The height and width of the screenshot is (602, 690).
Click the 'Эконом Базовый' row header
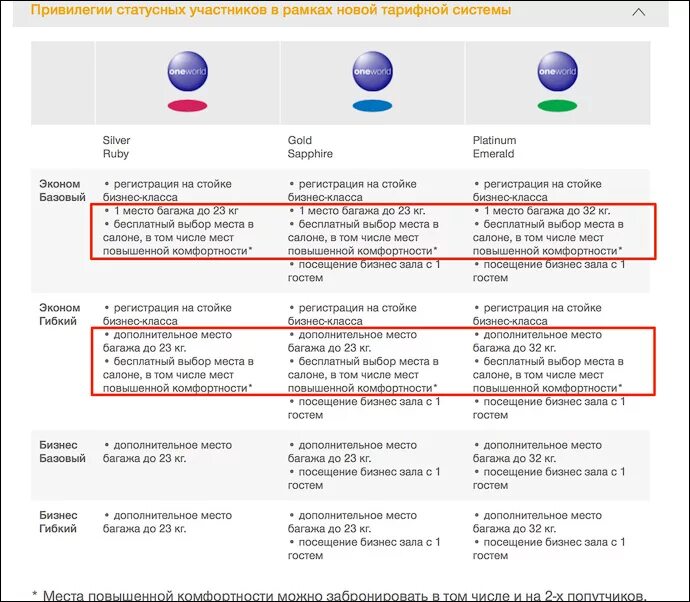pos(62,191)
